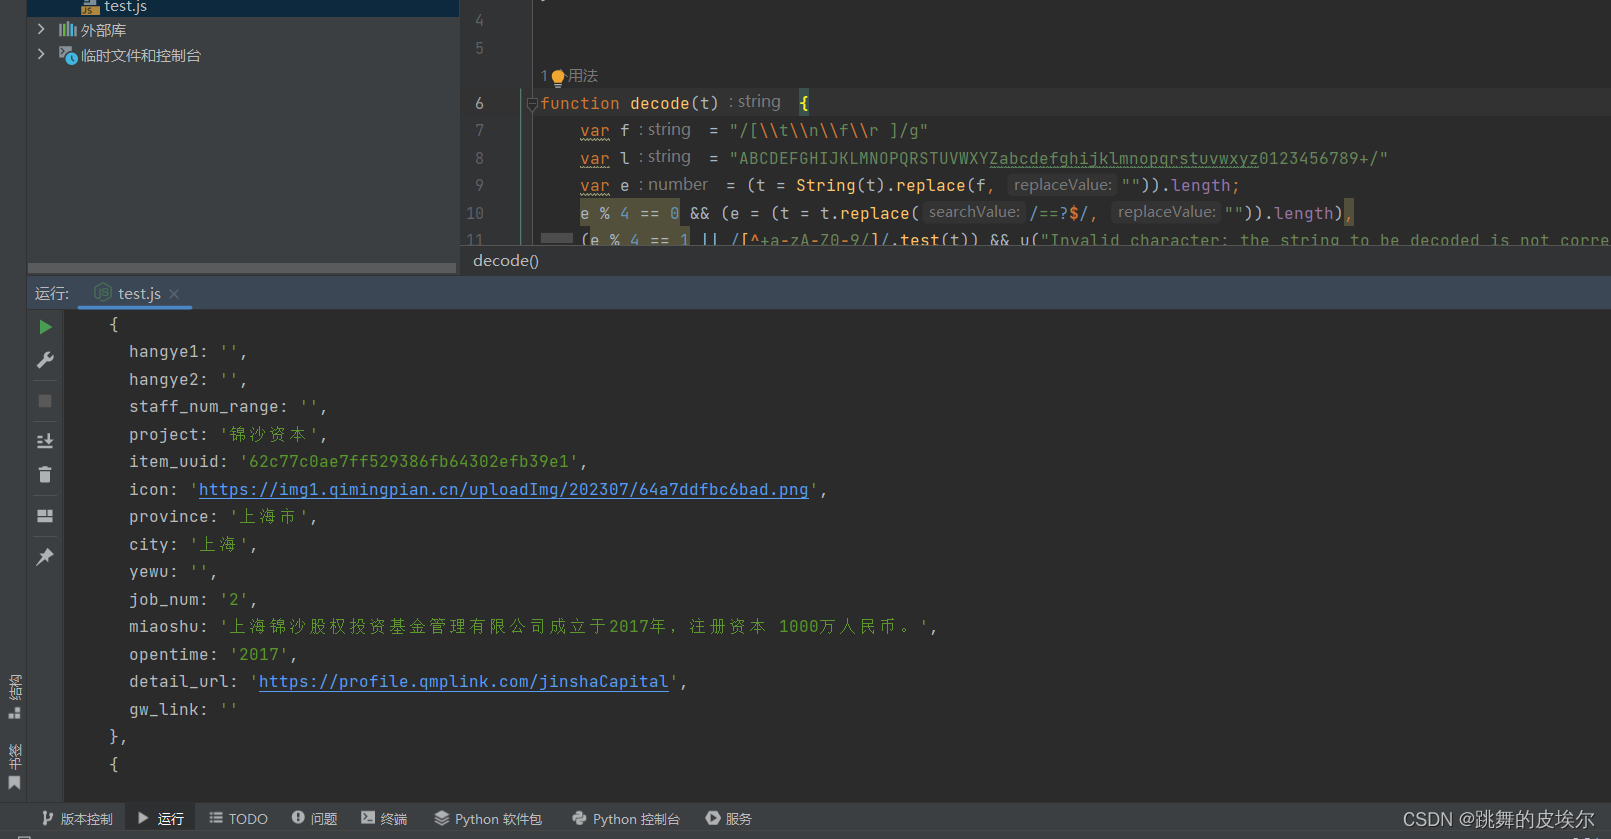1611x839 pixels.
Task: Open 运行 tool window tab
Action: pos(161,819)
